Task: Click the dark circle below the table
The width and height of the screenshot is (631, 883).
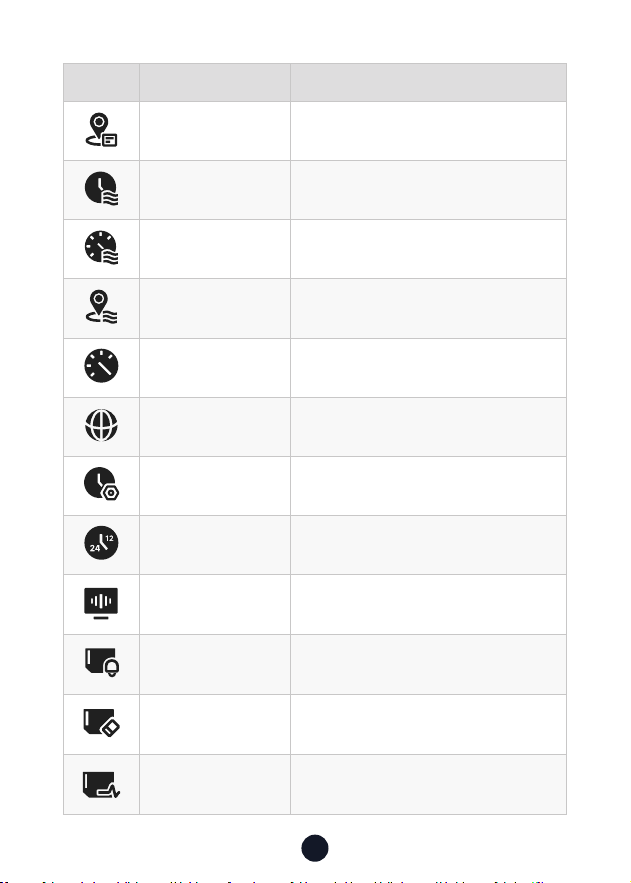Action: pos(315,848)
